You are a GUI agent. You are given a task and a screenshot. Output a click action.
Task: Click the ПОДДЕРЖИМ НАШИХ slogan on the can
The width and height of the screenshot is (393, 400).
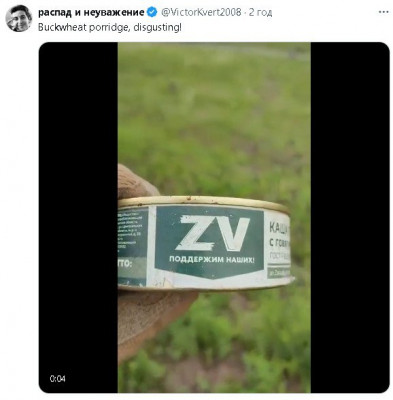tap(212, 259)
